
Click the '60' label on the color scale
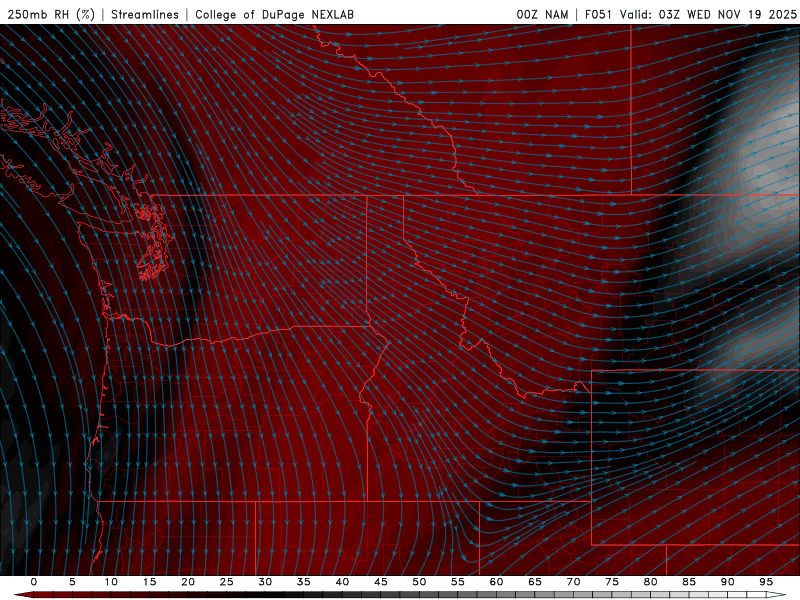[496, 582]
